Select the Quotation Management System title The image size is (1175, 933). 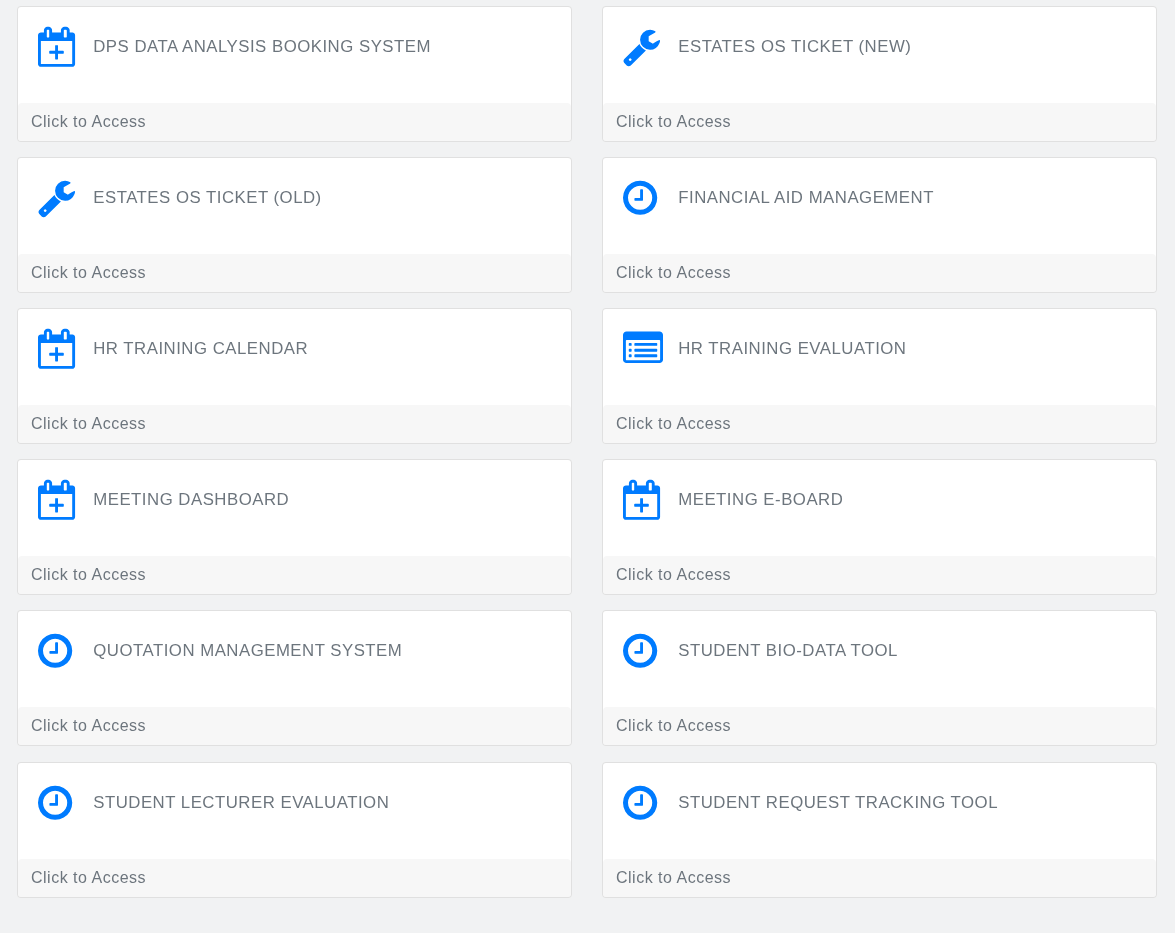point(247,650)
